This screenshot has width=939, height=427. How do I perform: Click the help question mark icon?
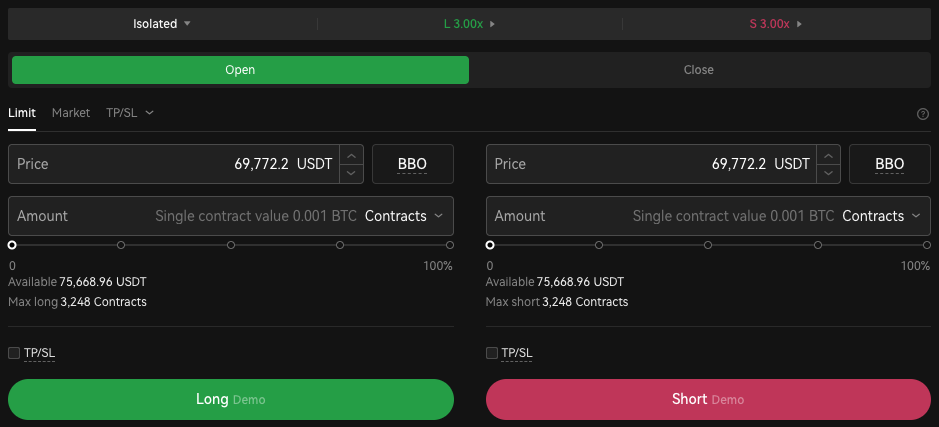pyautogui.click(x=923, y=114)
